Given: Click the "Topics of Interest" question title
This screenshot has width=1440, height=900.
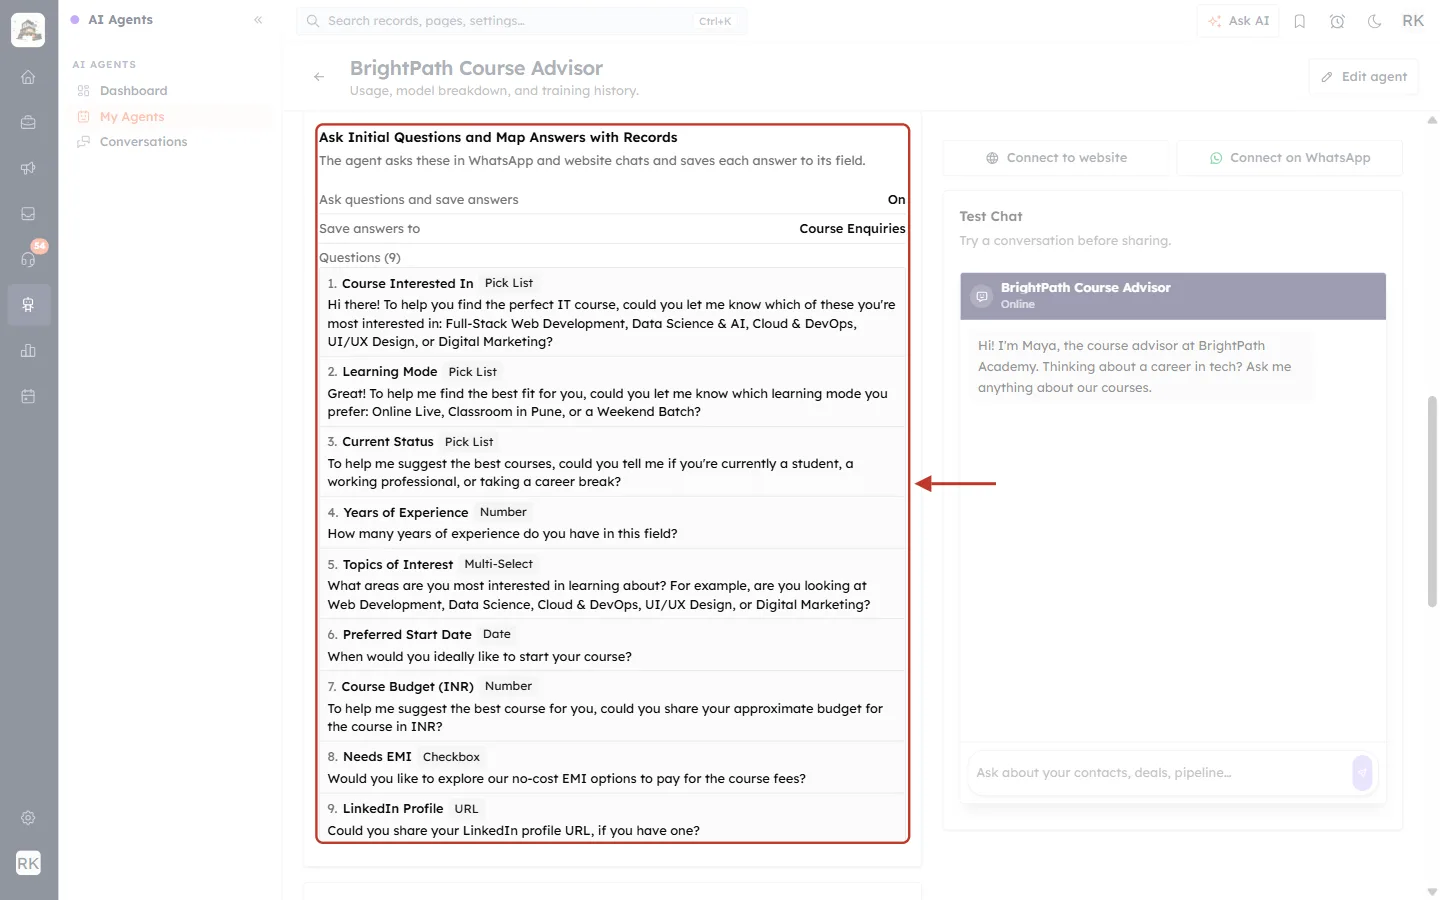Looking at the screenshot, I should pyautogui.click(x=398, y=565).
